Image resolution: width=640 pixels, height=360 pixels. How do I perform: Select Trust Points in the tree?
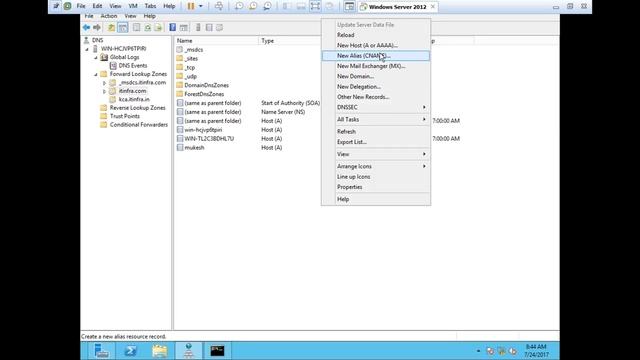124,116
